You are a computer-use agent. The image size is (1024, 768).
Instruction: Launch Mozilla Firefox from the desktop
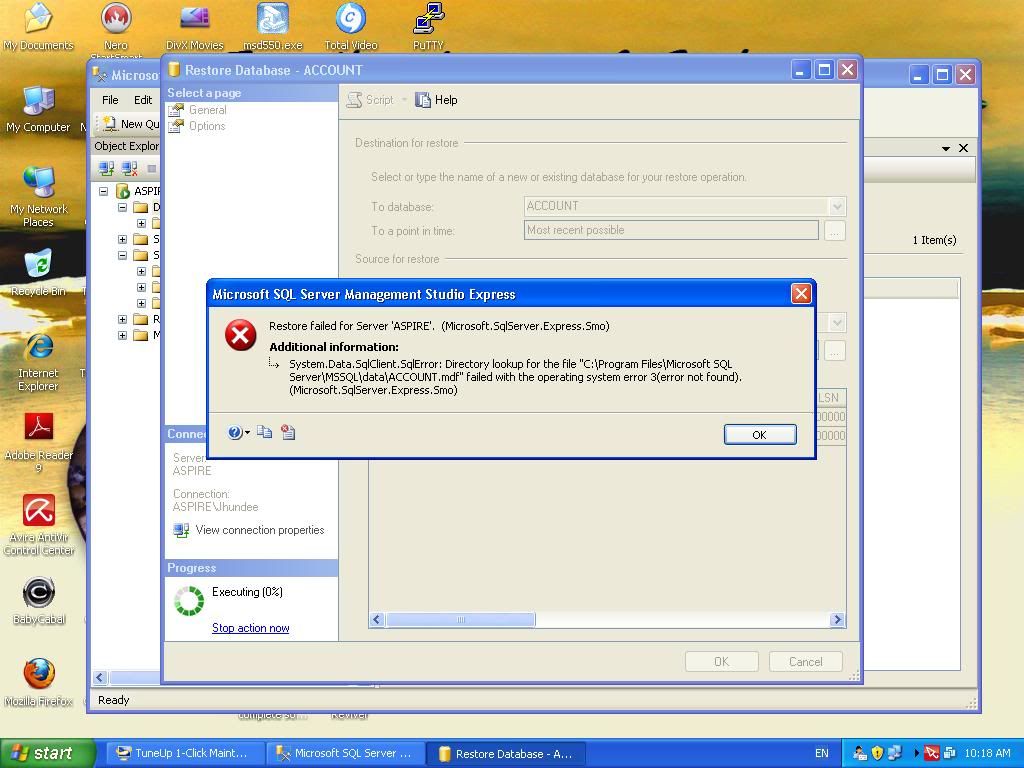coord(39,679)
